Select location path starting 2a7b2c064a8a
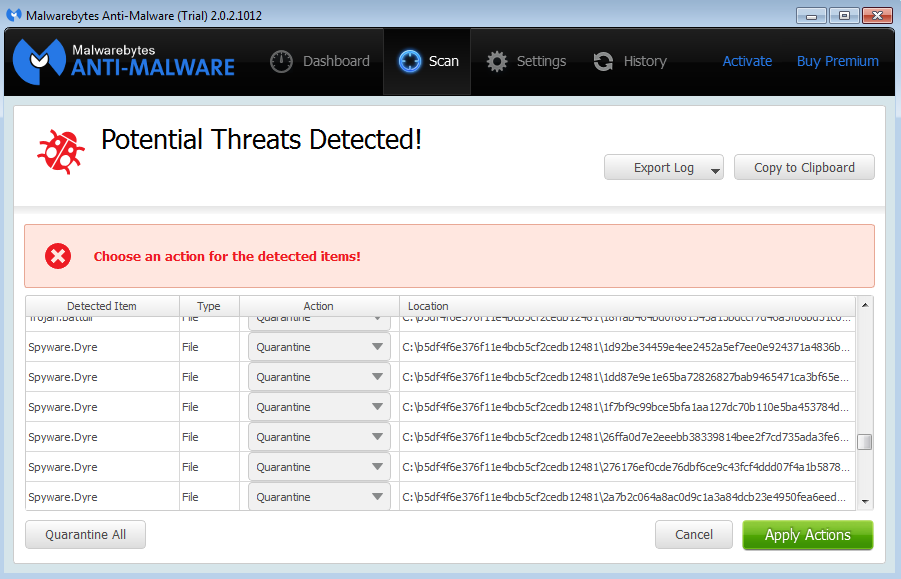 coord(626,496)
